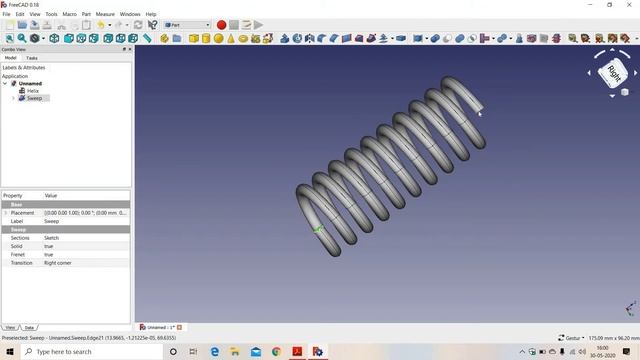The width and height of the screenshot is (640, 360).
Task: Select the Boolean Union tool
Action: point(460,38)
